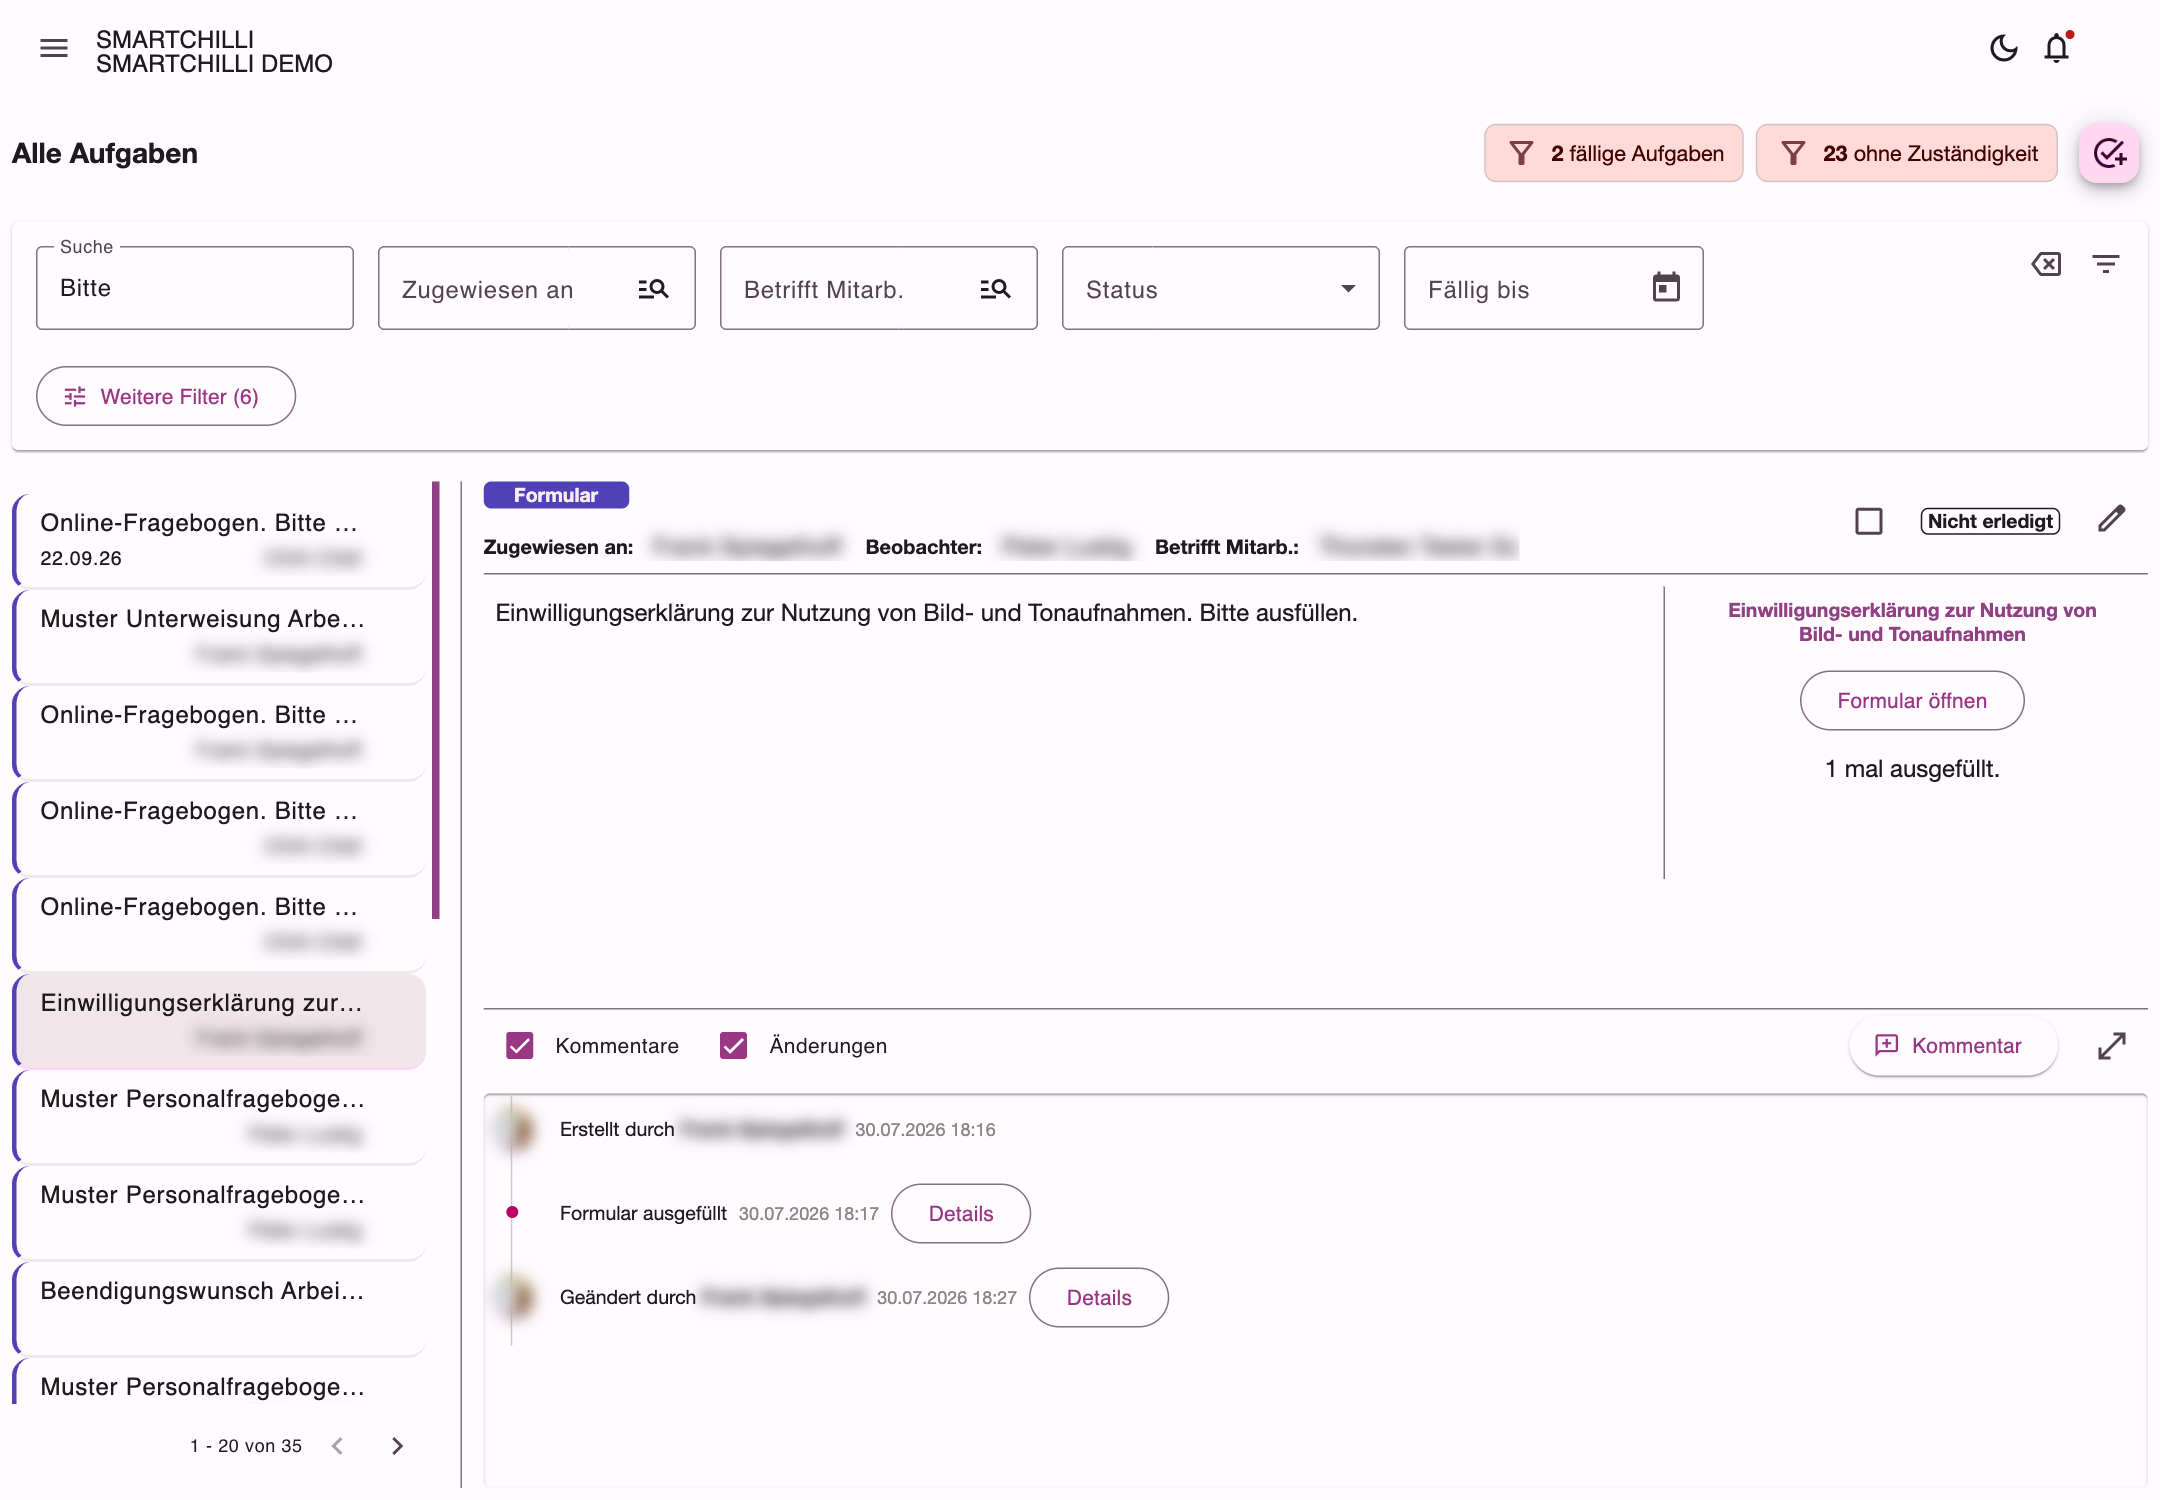Clear filters with the backspace icon
Screen dimensions: 2160x1500
2046,264
